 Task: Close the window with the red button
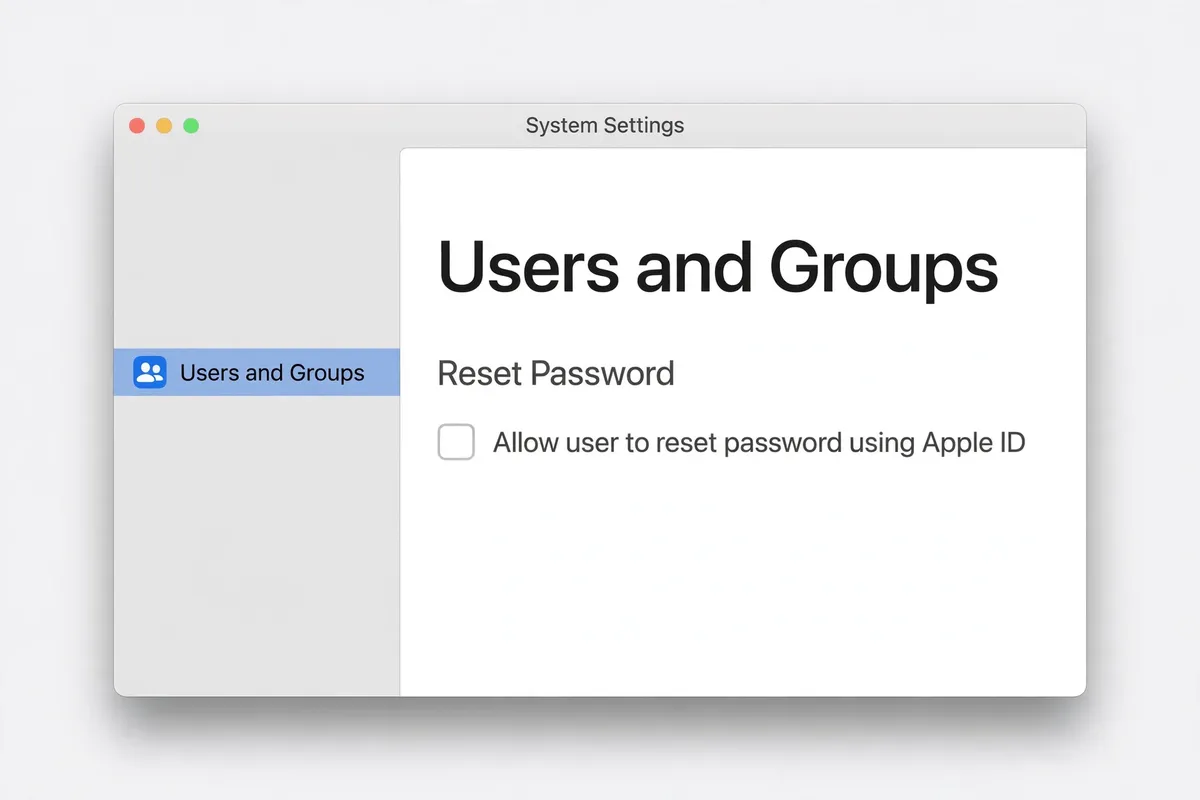[x=137, y=126]
